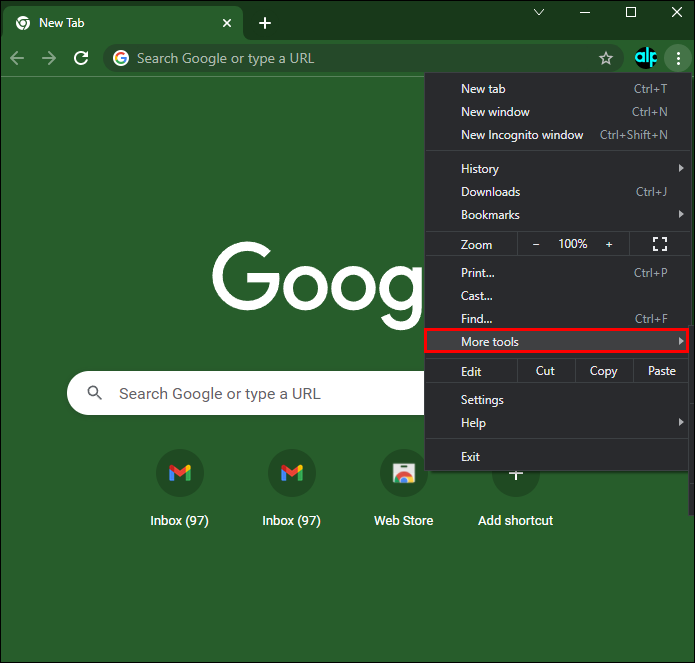Click the three-dot Chrome menu icon
695x663 pixels.
click(x=678, y=58)
